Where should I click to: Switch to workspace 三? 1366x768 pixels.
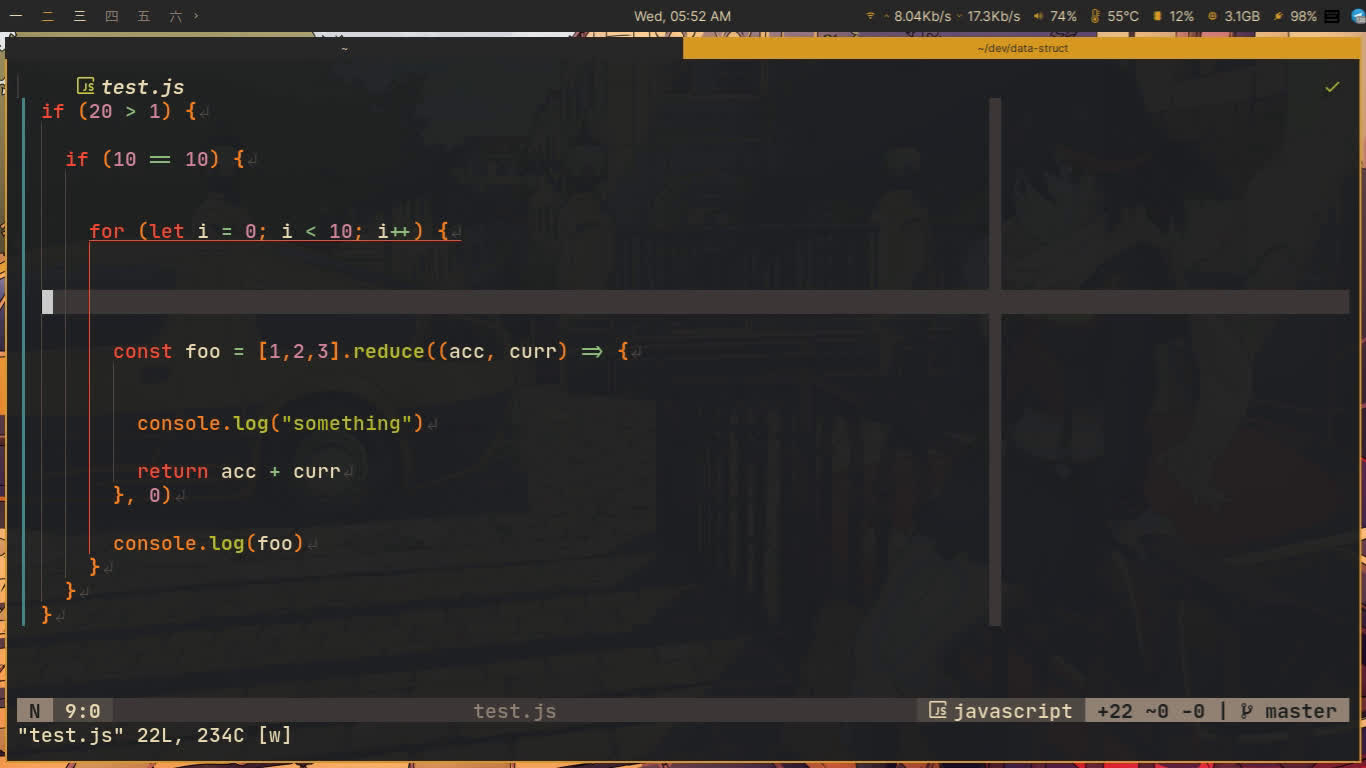(80, 16)
